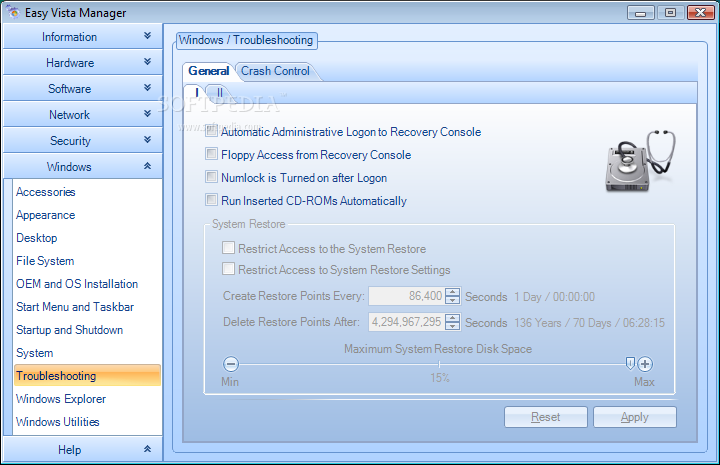
Task: Check Numlock is Turned on after Logon
Action: click(211, 177)
